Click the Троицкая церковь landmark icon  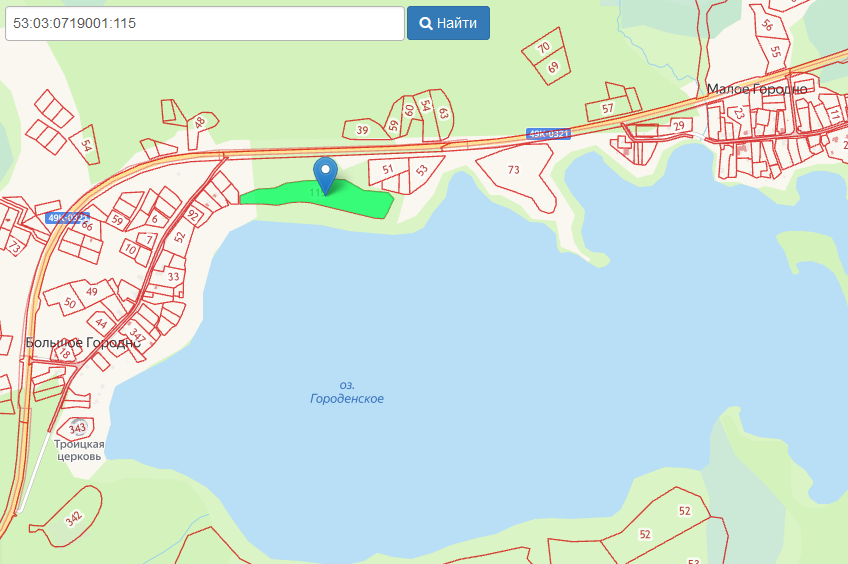(78, 426)
